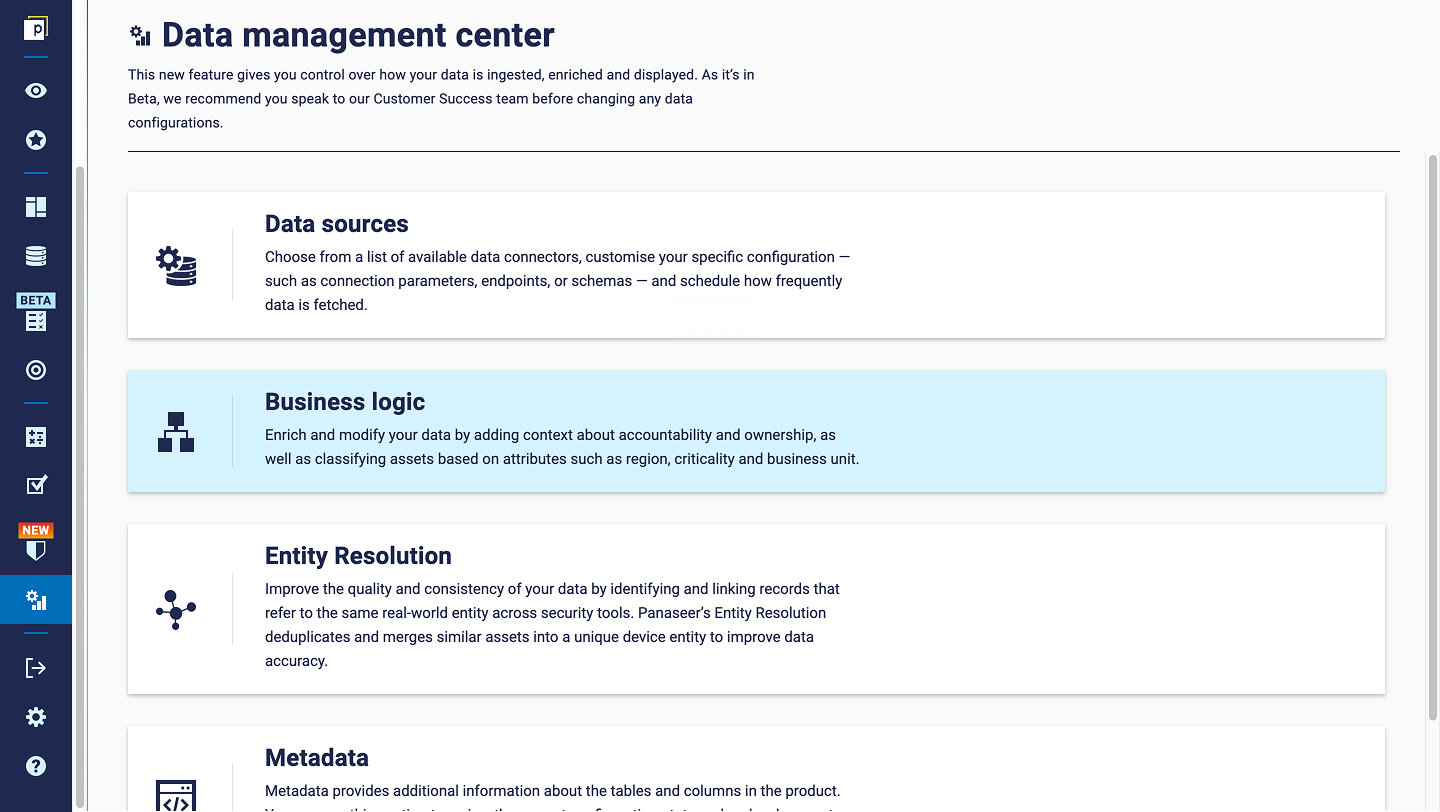This screenshot has width=1440, height=812.
Task: Open the Entity Resolution card
Action: (x=756, y=609)
